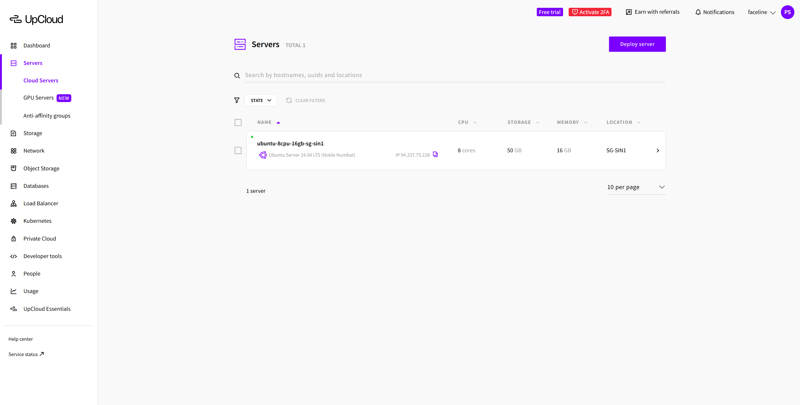Click the Ubuntu Server 24.04 LTS text
Image resolution: width=800 pixels, height=405 pixels.
point(312,155)
